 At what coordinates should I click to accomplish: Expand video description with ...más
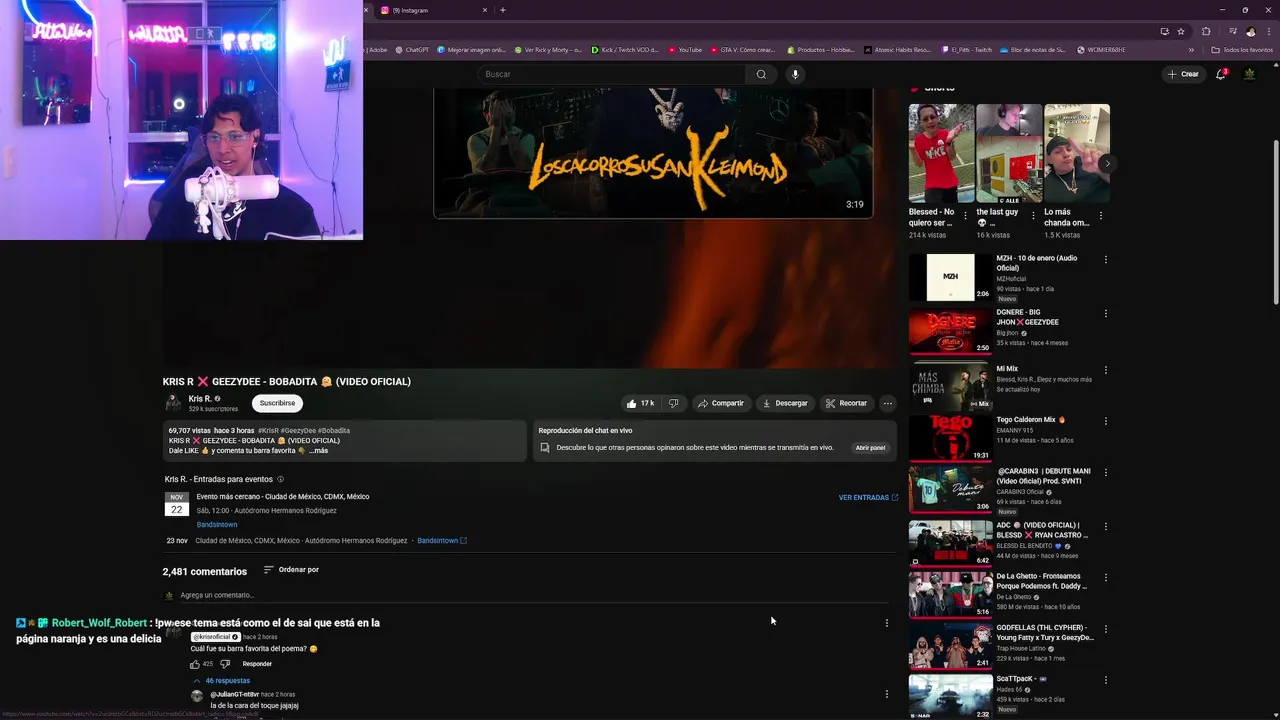pyautogui.click(x=318, y=451)
